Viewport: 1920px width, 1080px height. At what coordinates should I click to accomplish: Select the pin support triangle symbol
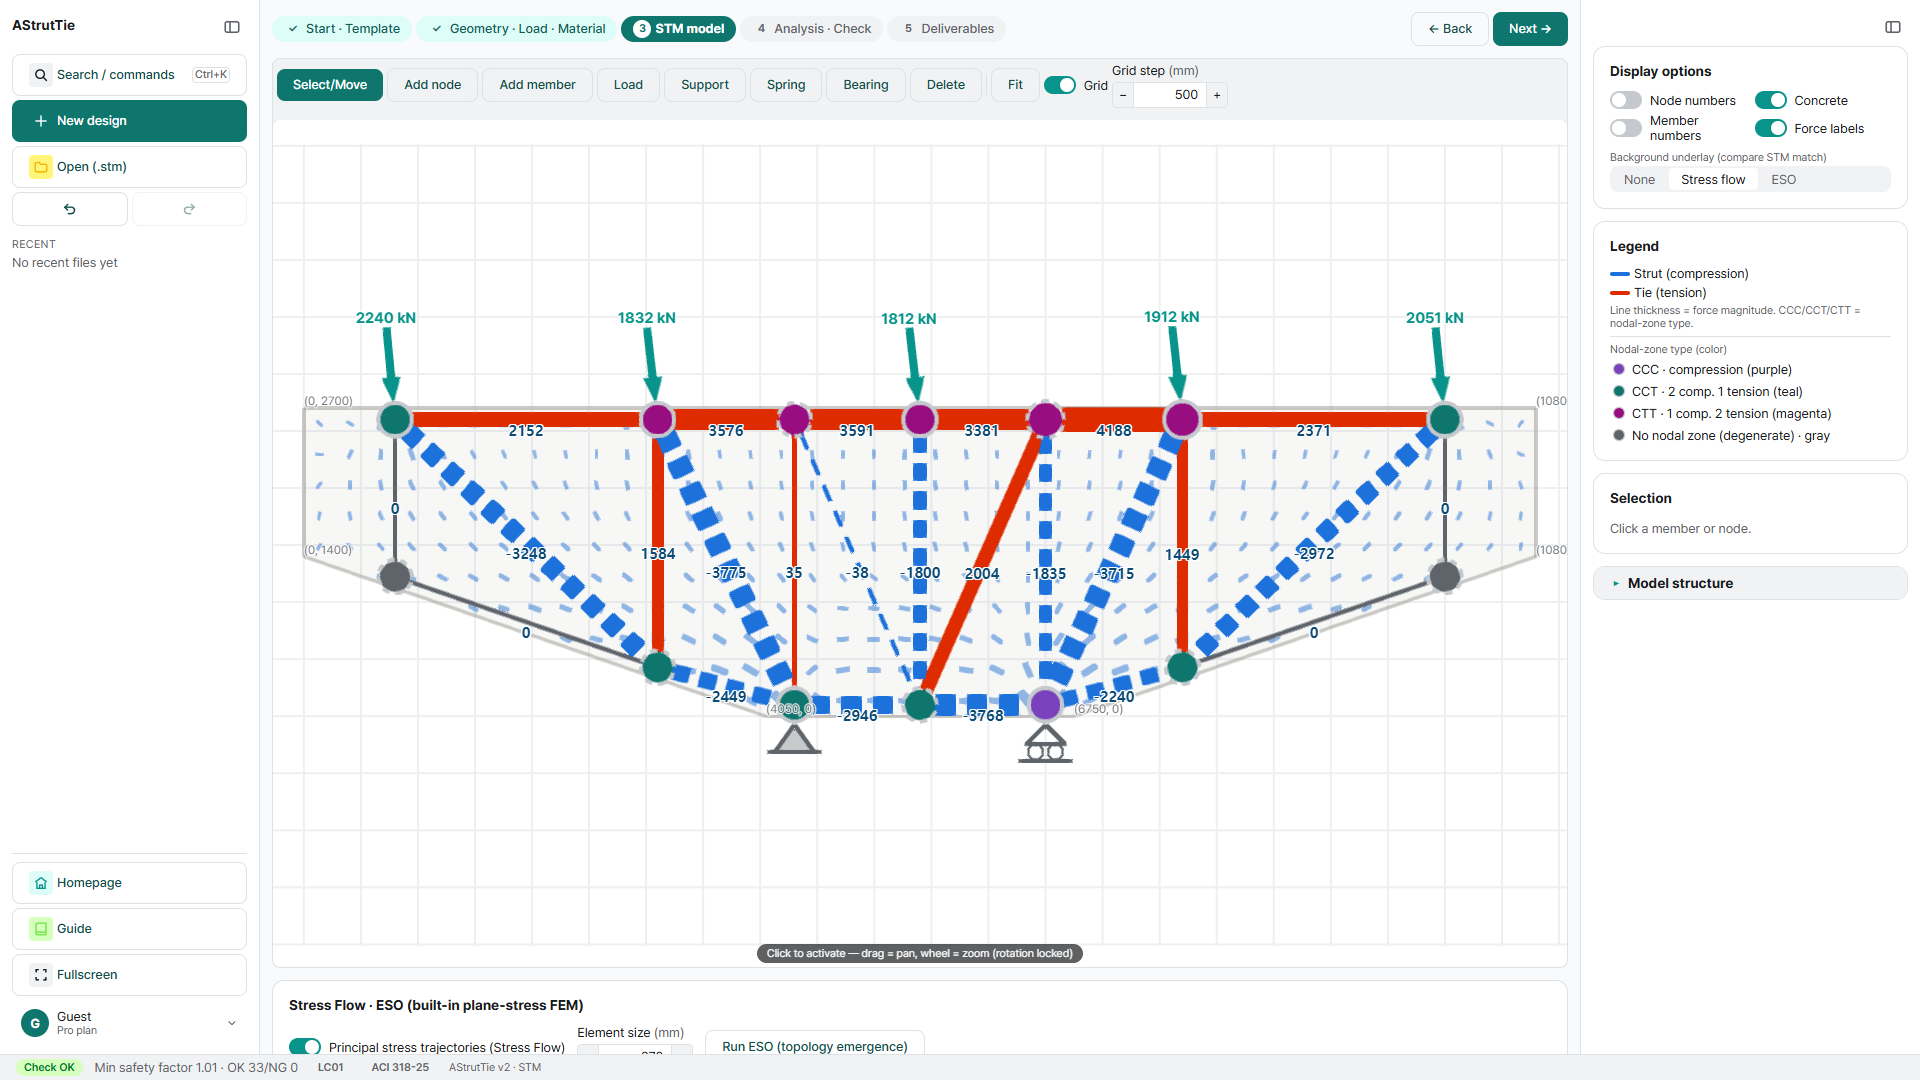(794, 739)
